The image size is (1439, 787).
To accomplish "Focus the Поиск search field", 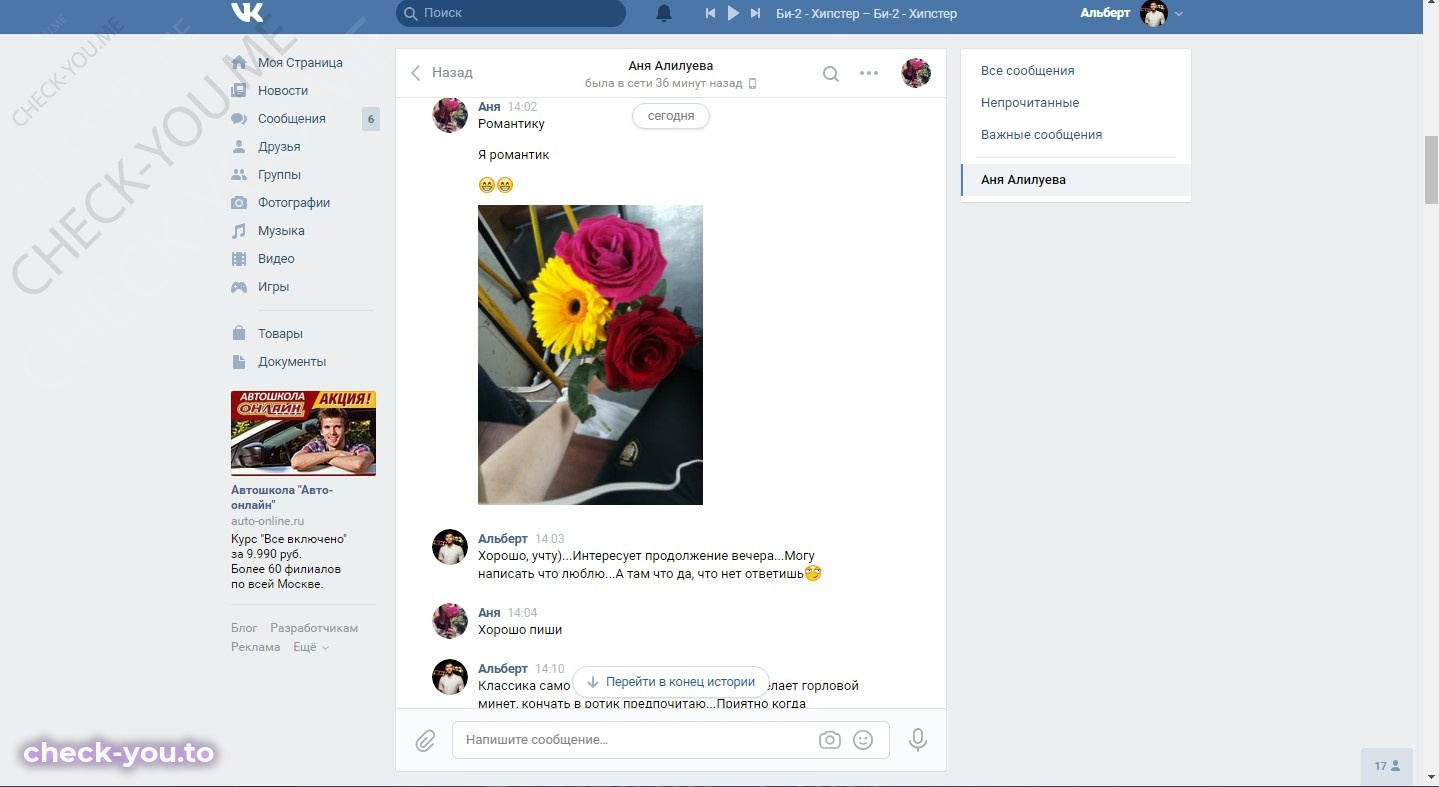I will (511, 13).
